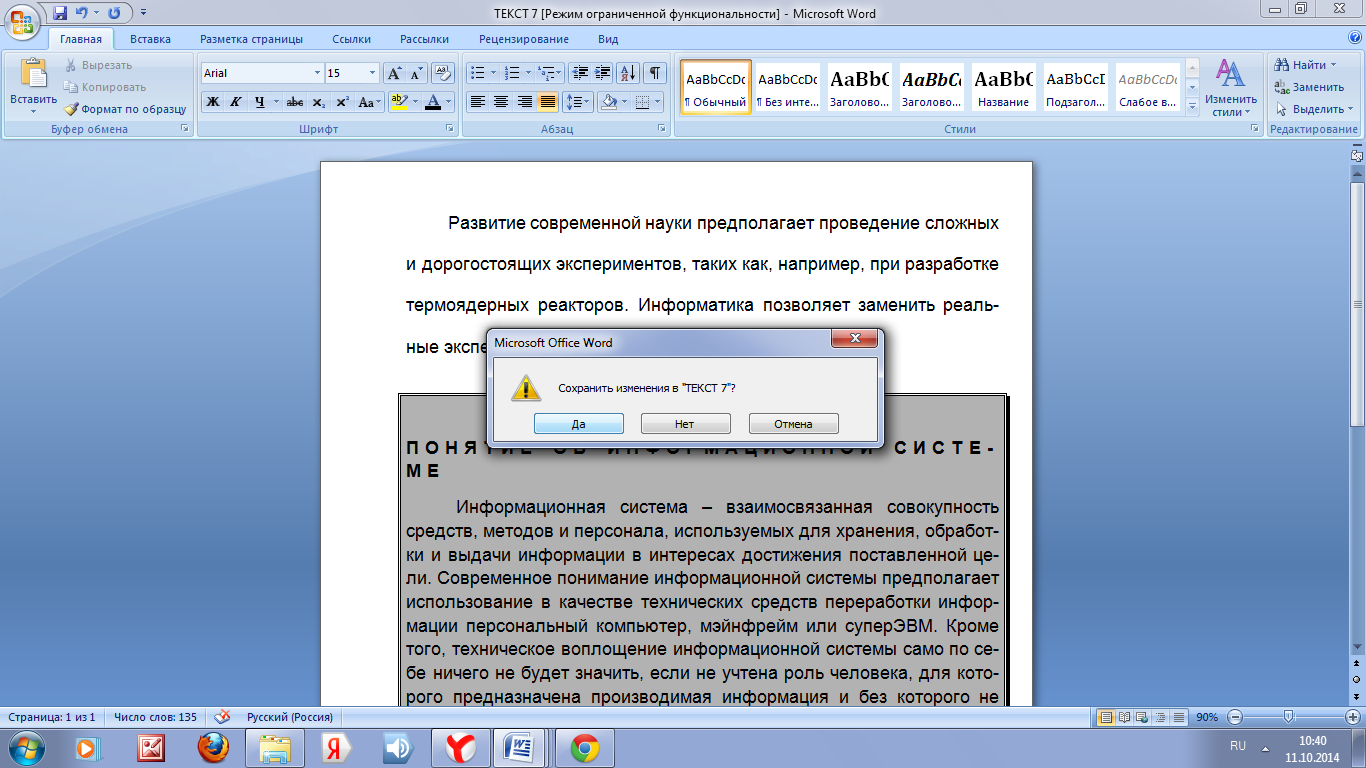Screen dimensions: 1366x768
Task: Click Да to save changes
Action: pos(579,424)
